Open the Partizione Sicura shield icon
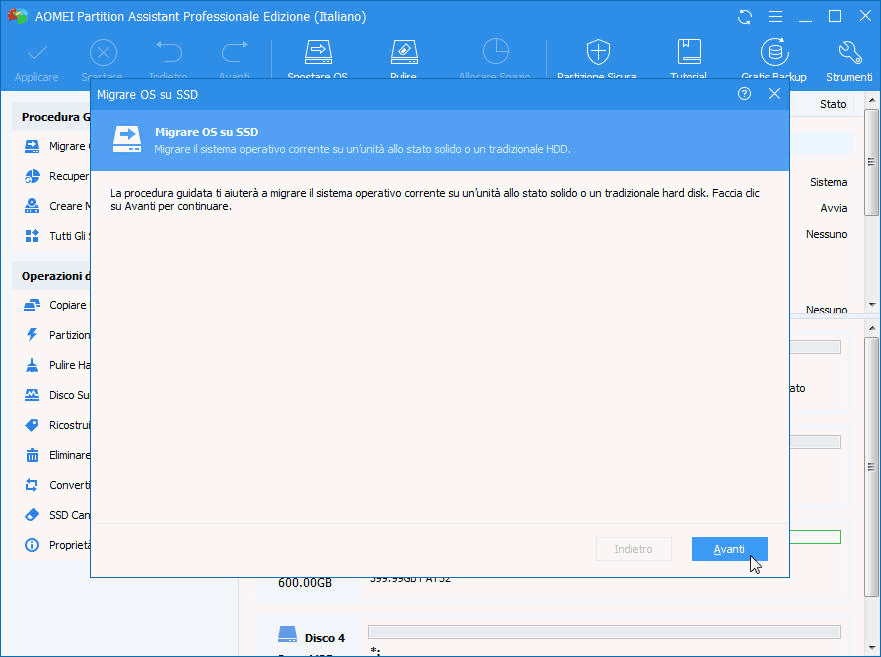This screenshot has height=657, width=881. [x=598, y=52]
